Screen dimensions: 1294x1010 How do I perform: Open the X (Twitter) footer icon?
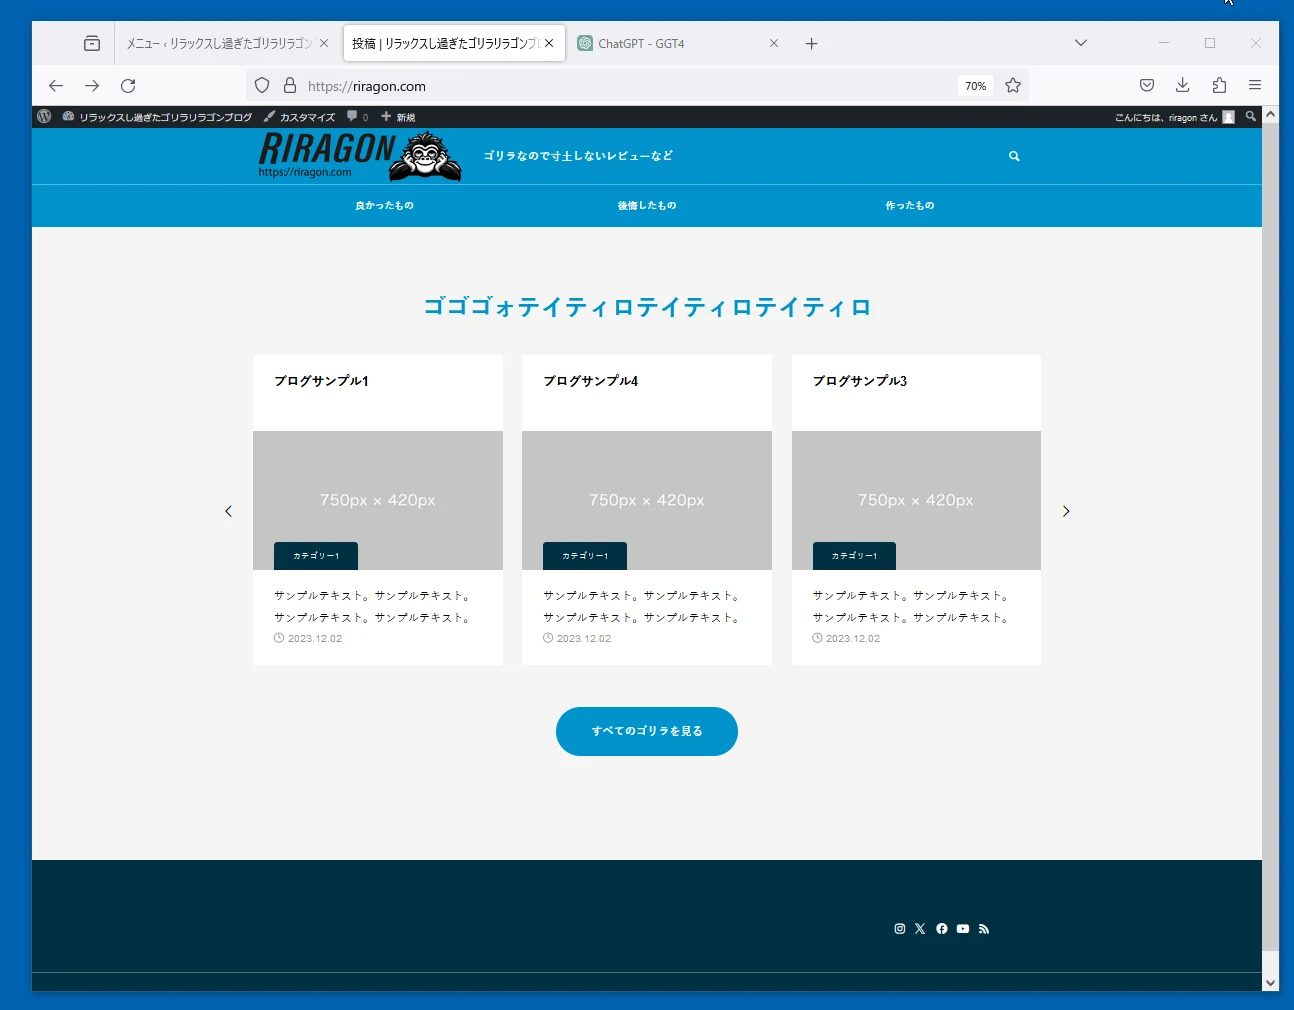(920, 929)
